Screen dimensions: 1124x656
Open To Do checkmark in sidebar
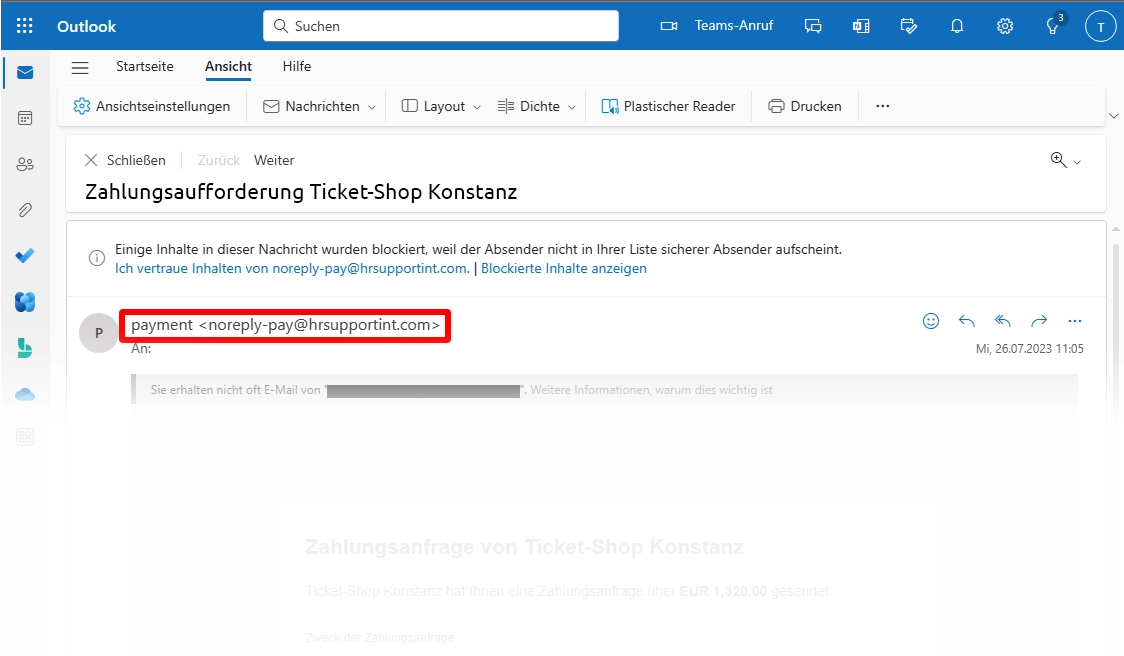[x=25, y=256]
